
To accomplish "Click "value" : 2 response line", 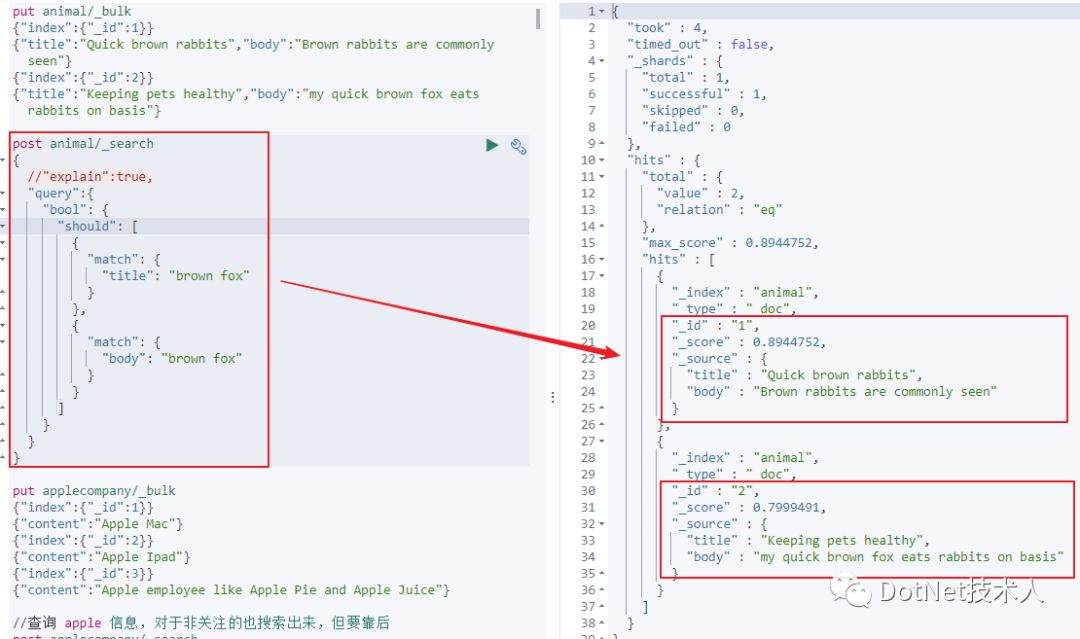I will pyautogui.click(x=700, y=193).
